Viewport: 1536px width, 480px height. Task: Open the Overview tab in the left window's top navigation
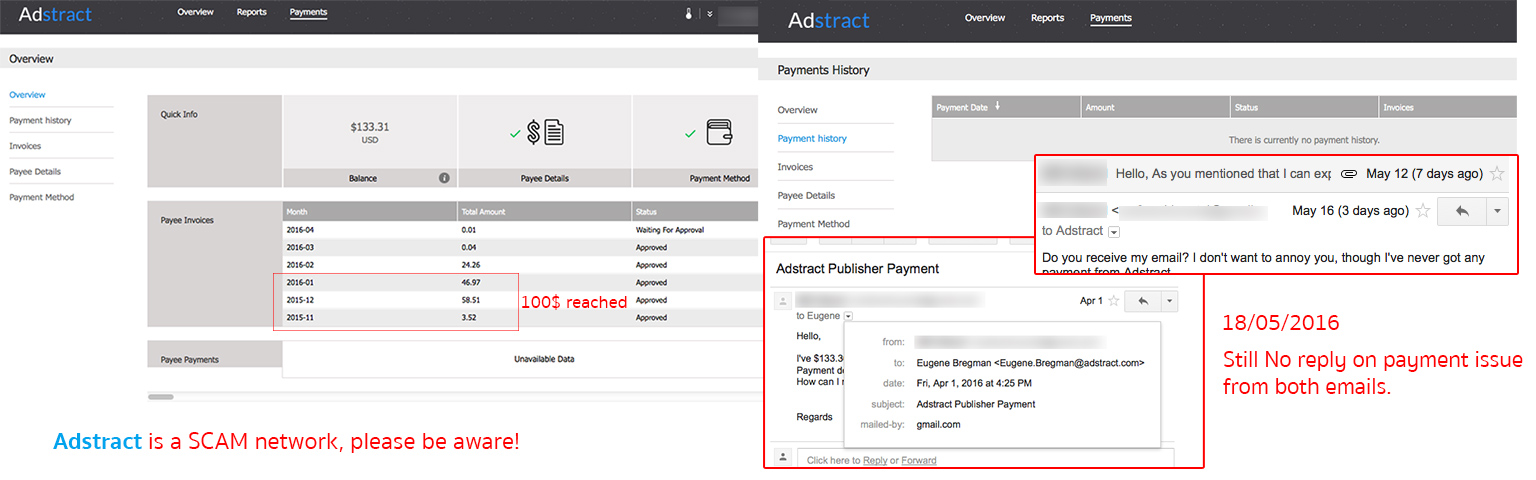click(x=195, y=13)
